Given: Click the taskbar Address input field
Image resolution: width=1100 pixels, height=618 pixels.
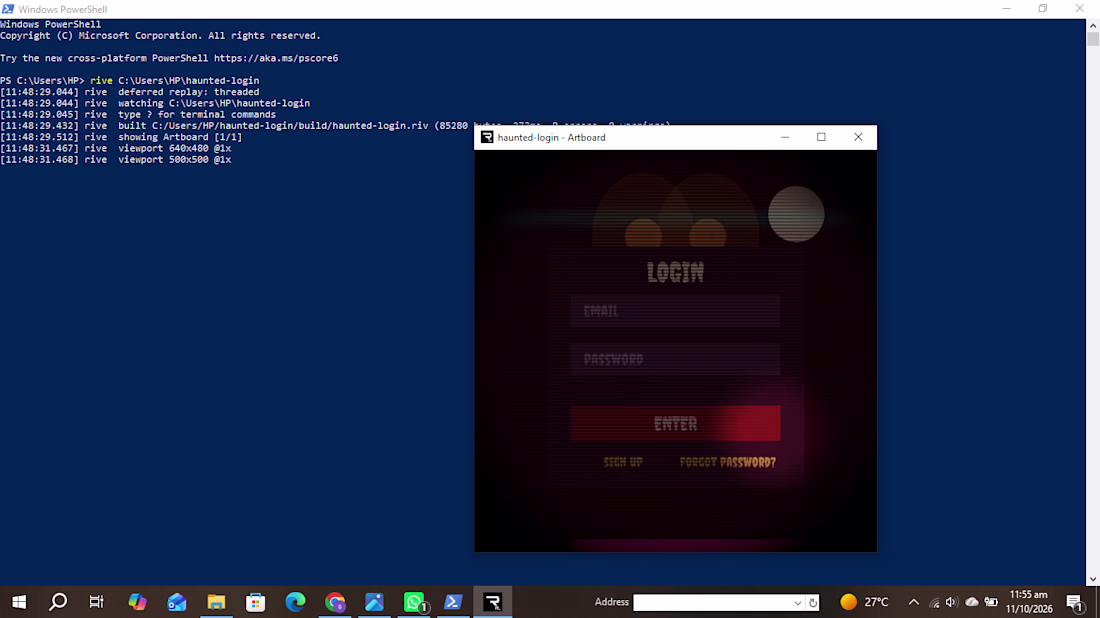Looking at the screenshot, I should pyautogui.click(x=713, y=603).
